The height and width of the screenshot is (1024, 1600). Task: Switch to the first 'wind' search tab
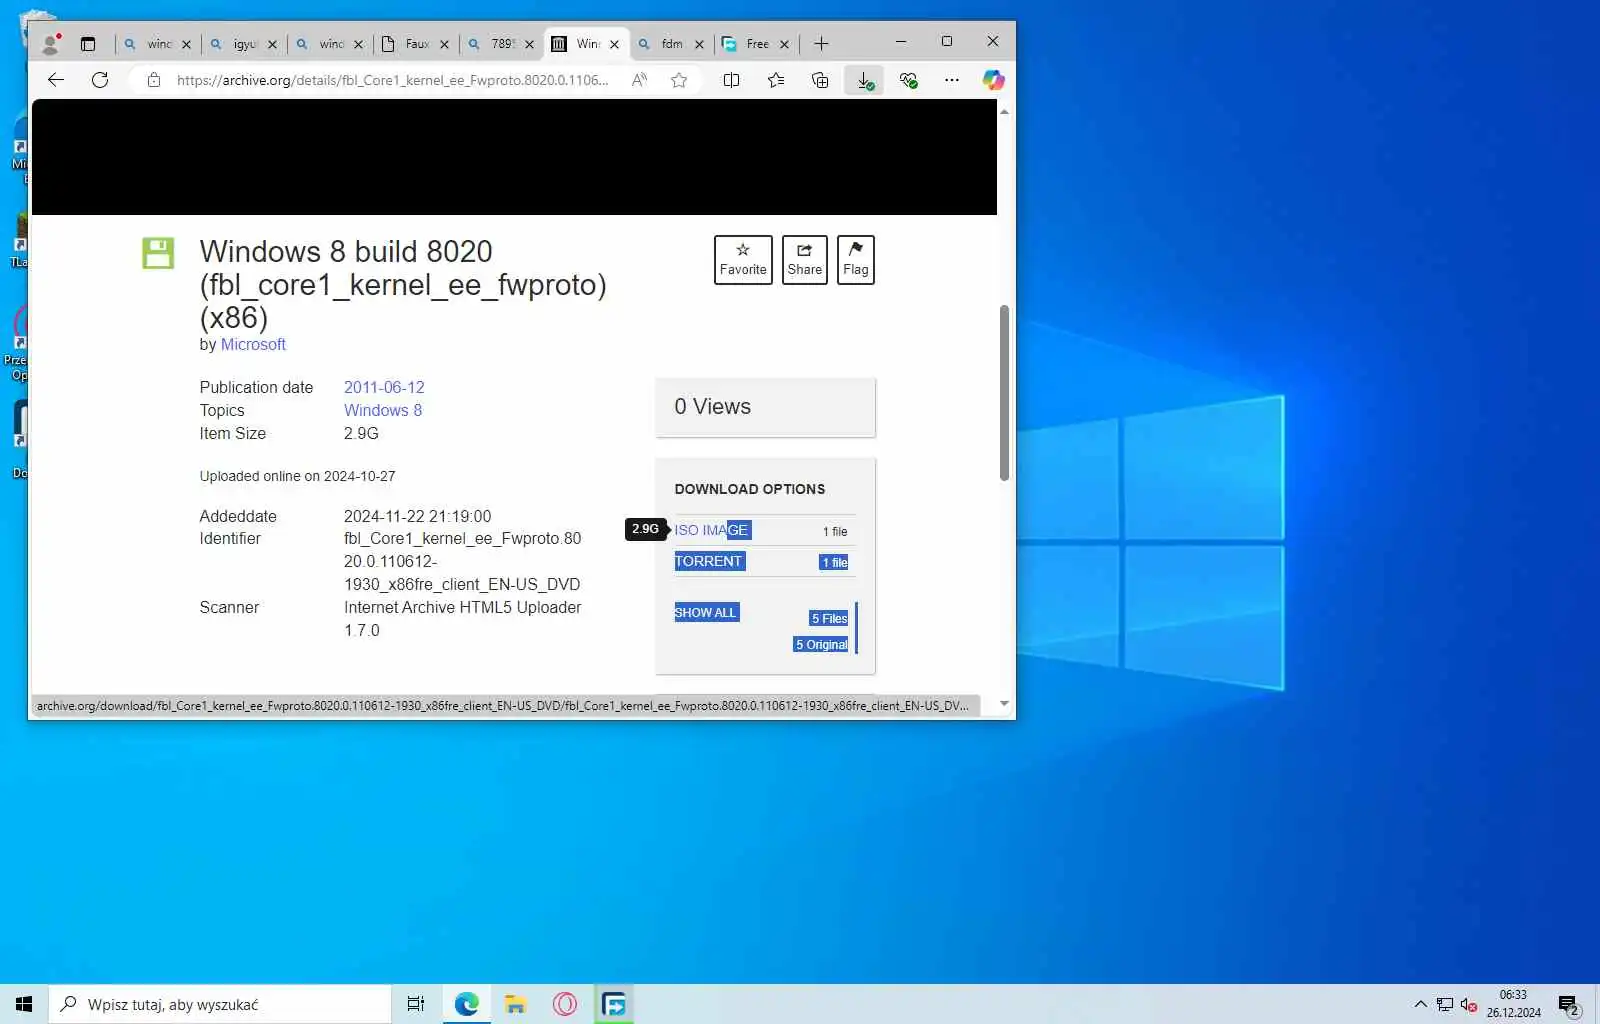coord(157,44)
